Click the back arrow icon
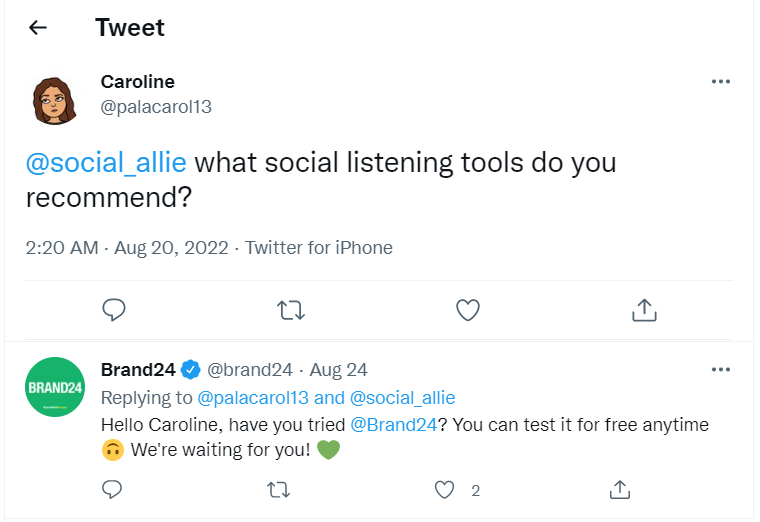 pyautogui.click(x=38, y=28)
